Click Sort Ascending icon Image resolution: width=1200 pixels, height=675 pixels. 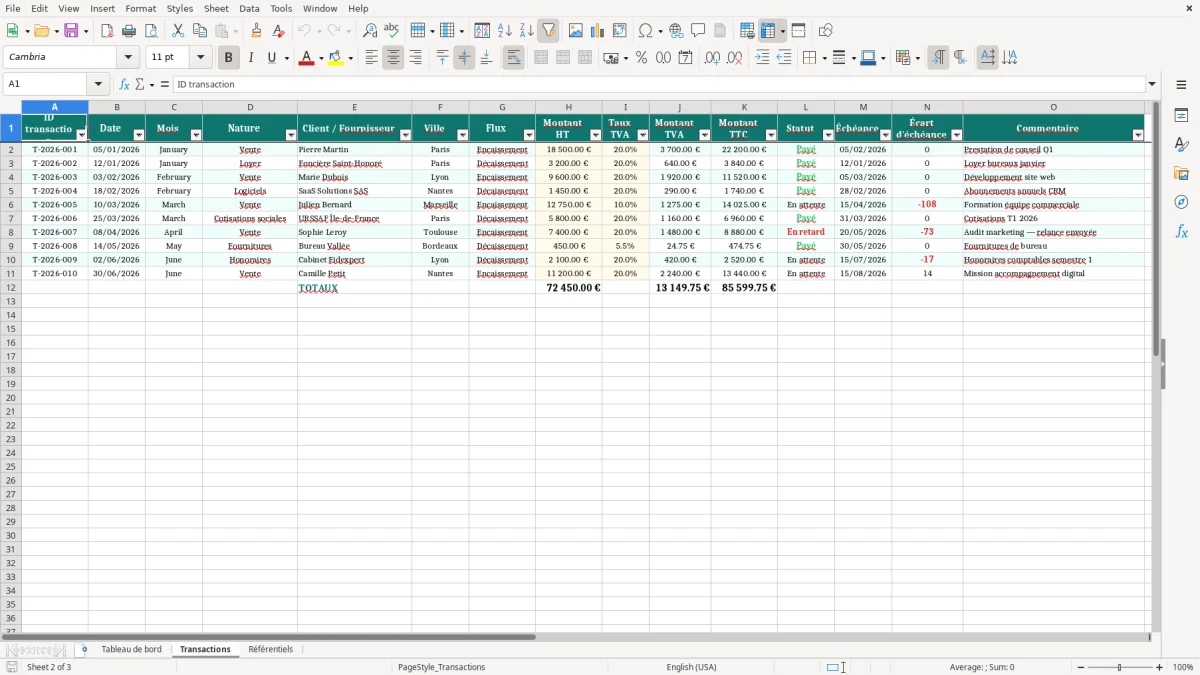(505, 31)
